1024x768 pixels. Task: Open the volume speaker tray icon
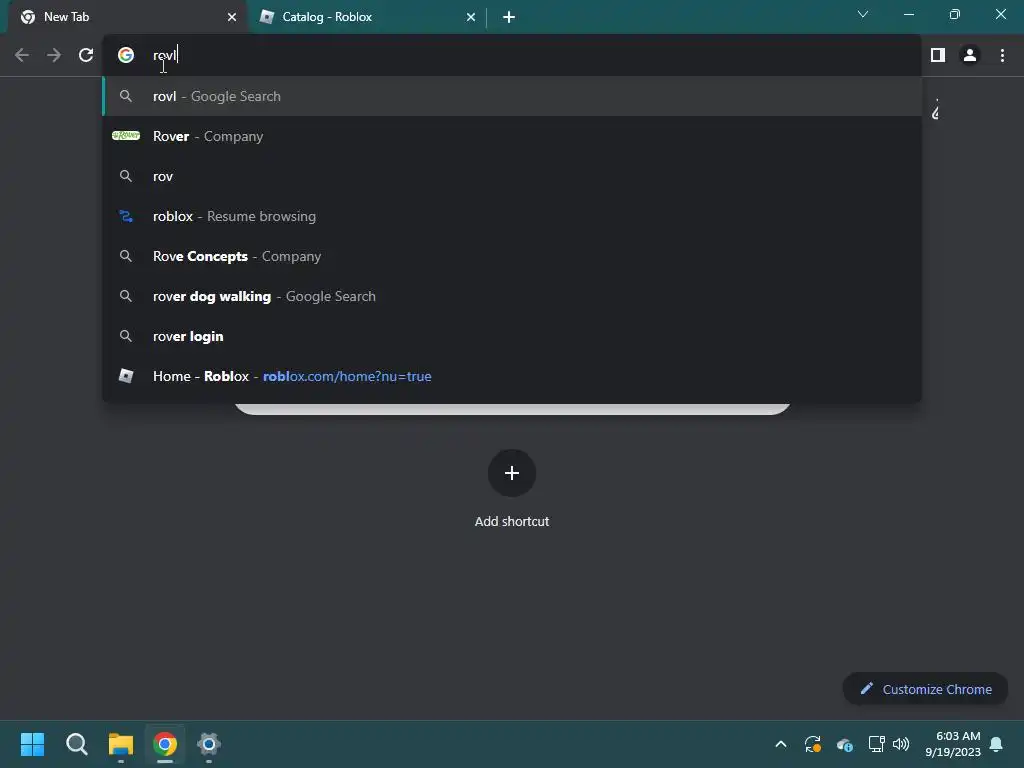coord(901,744)
